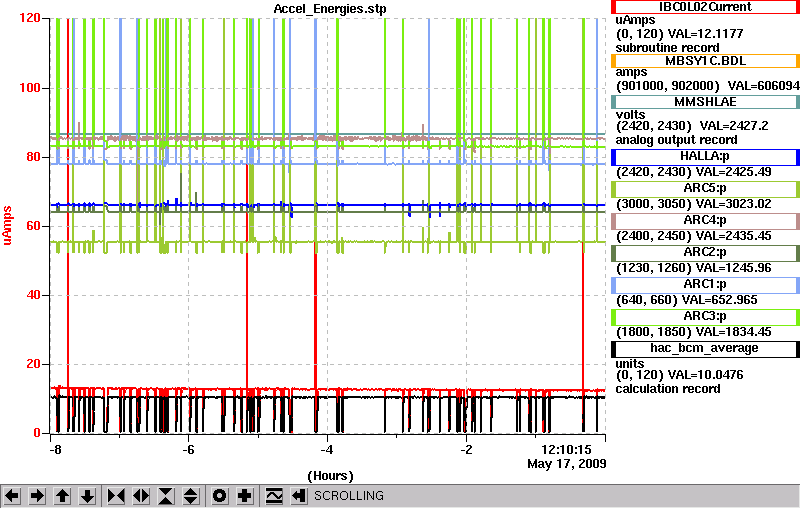Select the MBSY1C.BDL curve legend
Viewport: 800px width, 508px height.
tap(705, 61)
